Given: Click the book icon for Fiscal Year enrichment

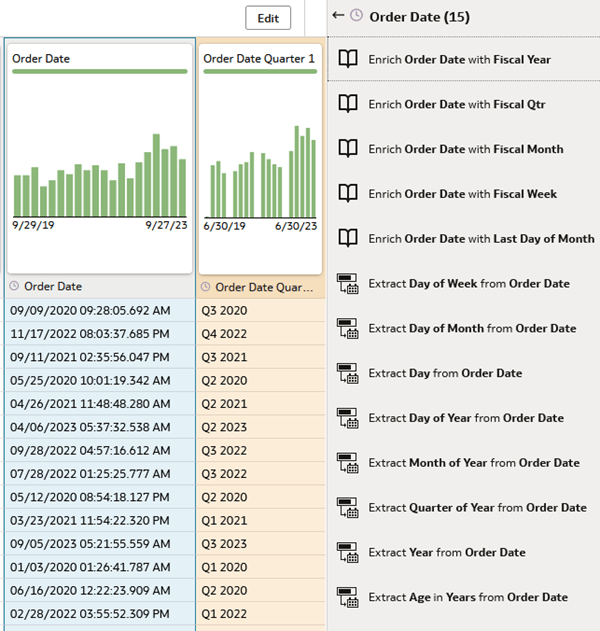Looking at the screenshot, I should pyautogui.click(x=348, y=59).
